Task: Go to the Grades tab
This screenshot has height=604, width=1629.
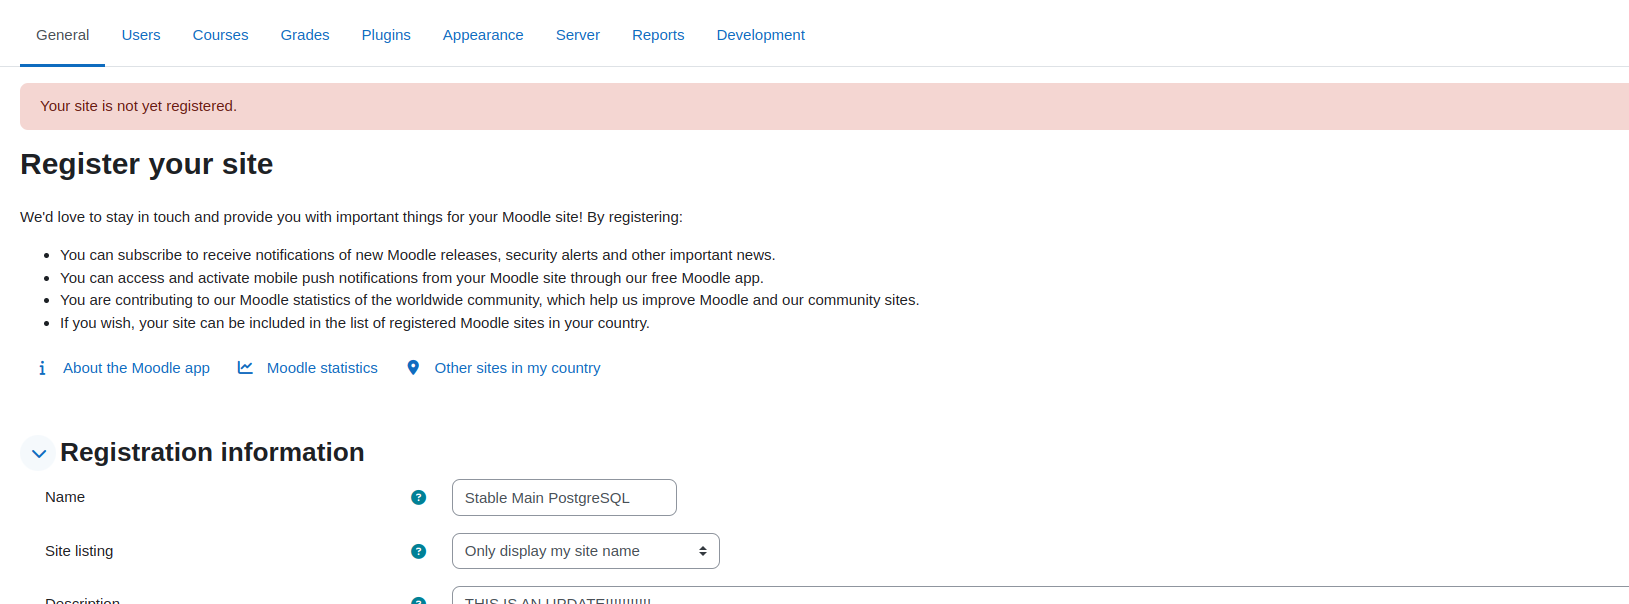Action: click(305, 35)
